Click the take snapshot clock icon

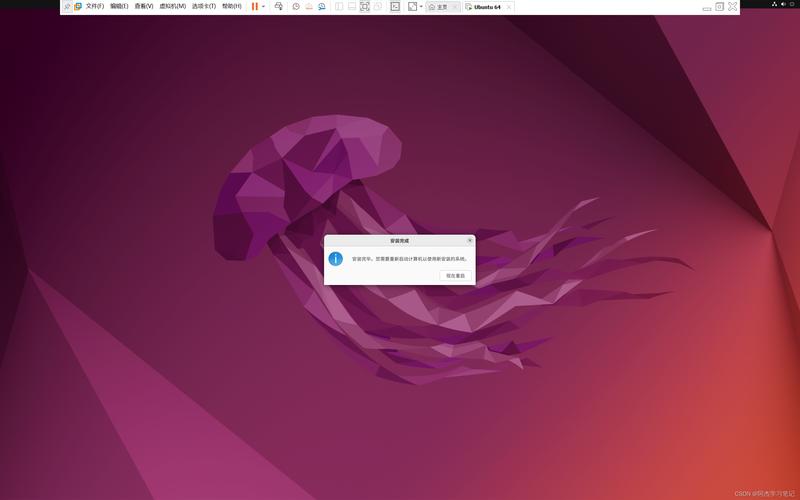[x=296, y=7]
